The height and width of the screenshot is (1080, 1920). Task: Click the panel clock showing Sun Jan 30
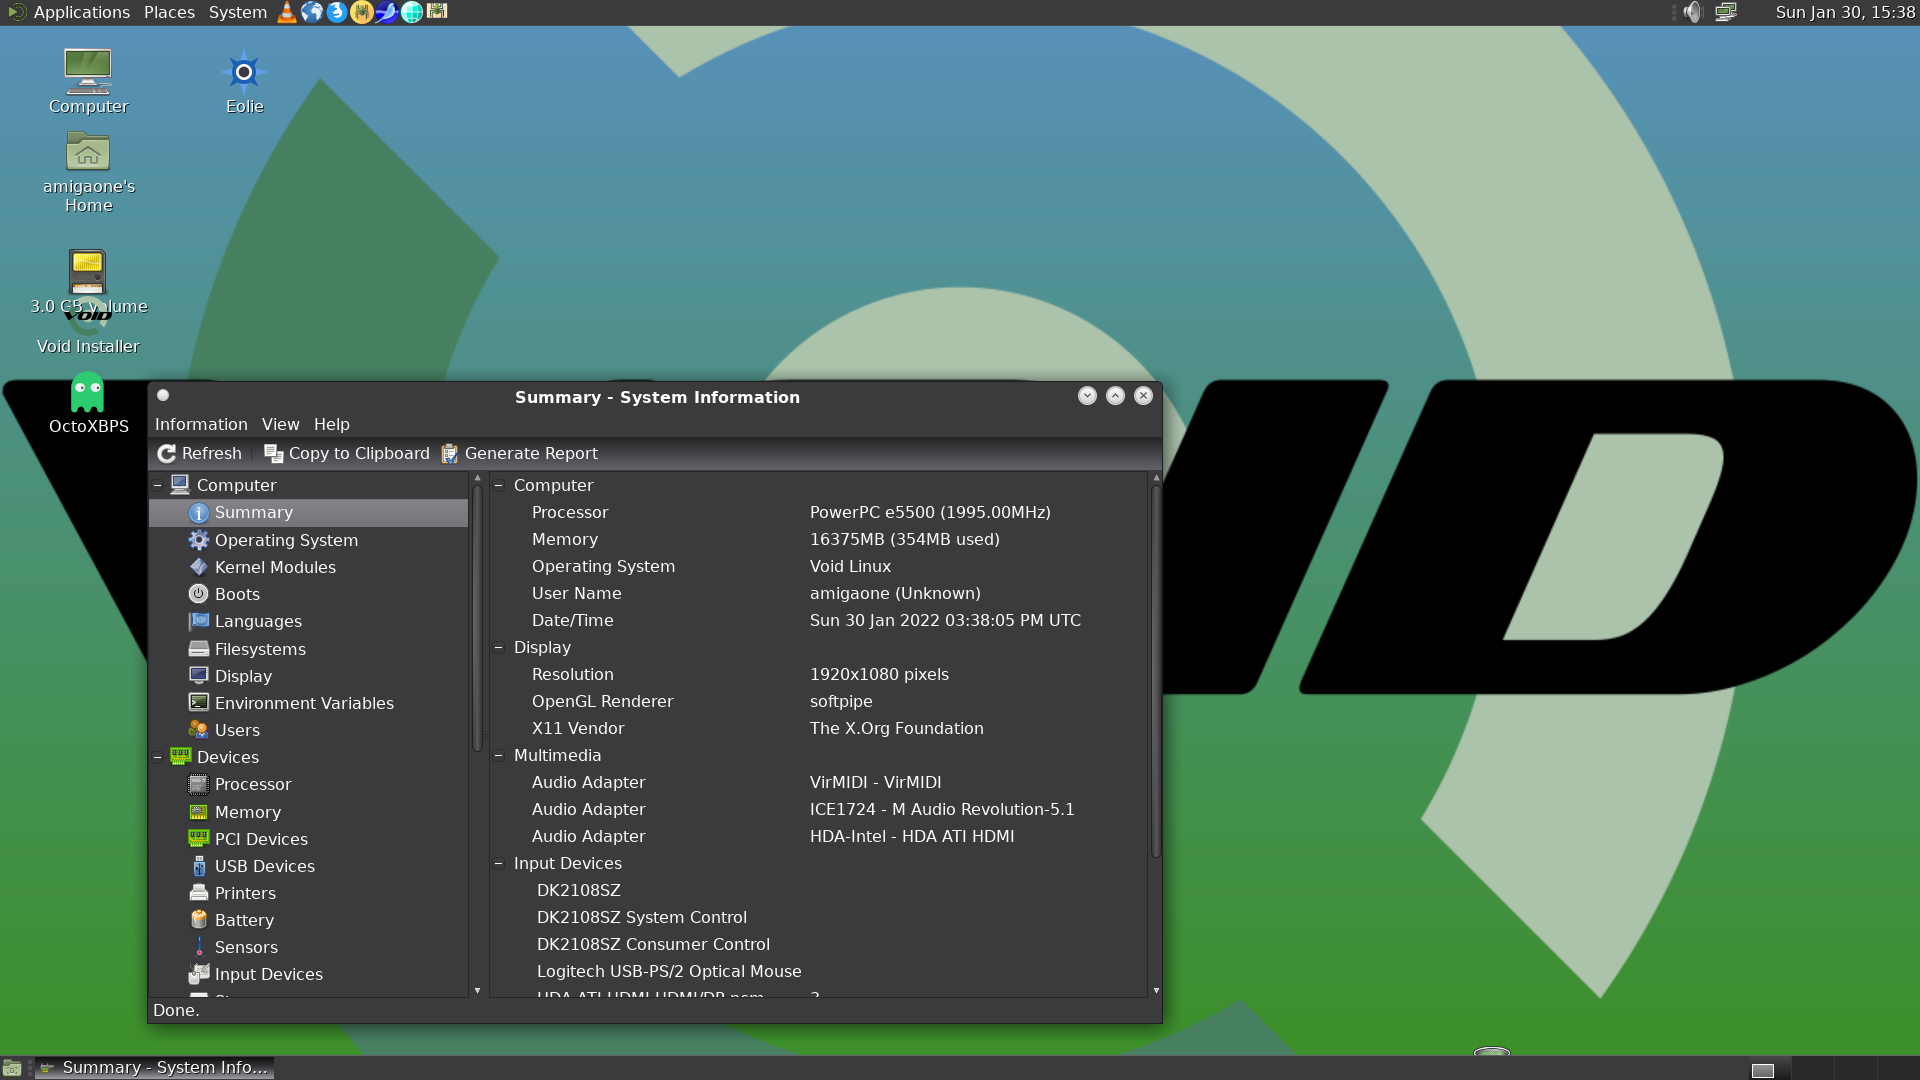point(1845,12)
